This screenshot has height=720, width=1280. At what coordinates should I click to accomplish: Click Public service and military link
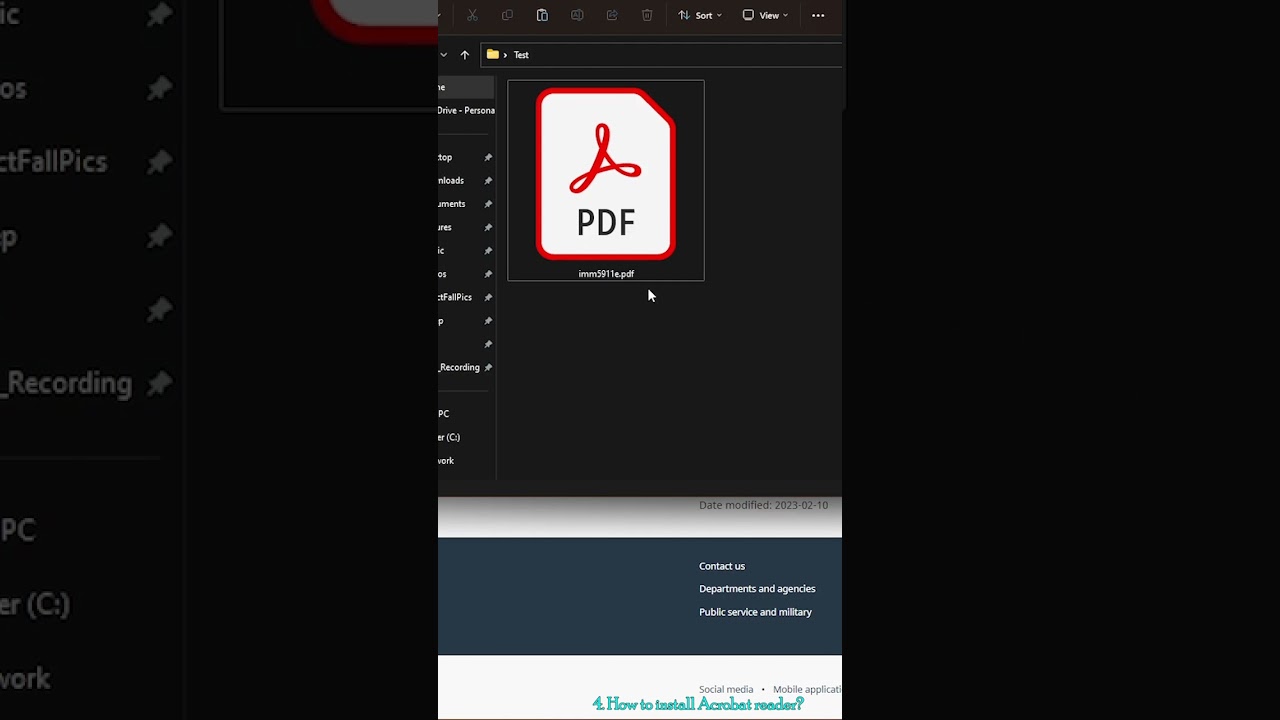755,612
